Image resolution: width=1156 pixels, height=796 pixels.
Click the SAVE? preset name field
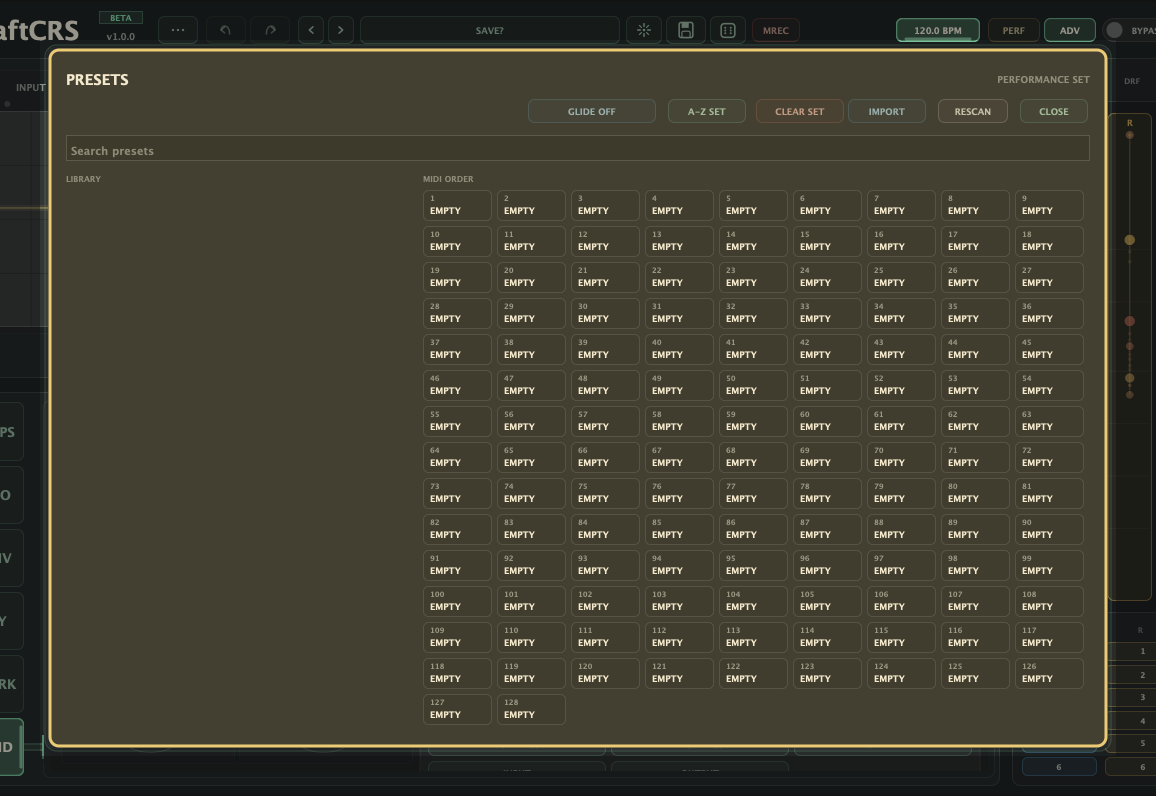tap(490, 30)
